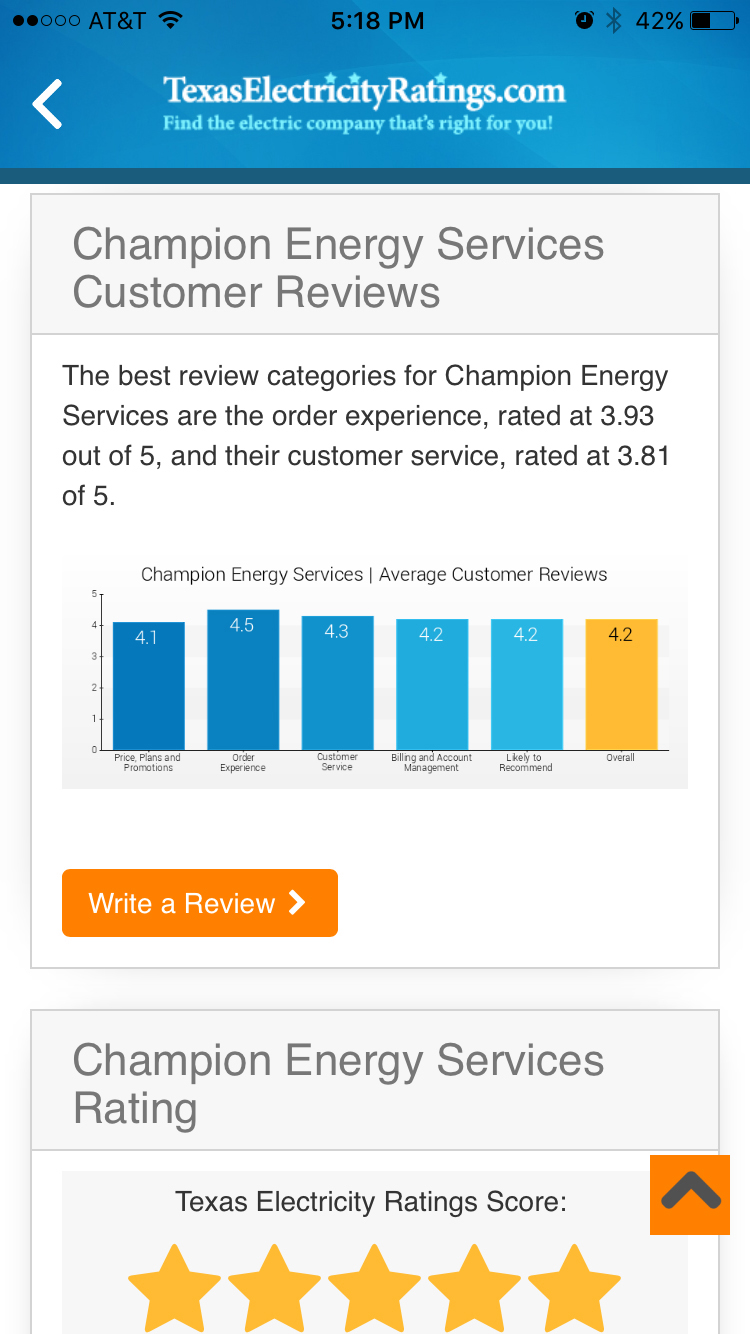Viewport: 750px width, 1334px height.
Task: Tap the Champion Energy Services Customer Reviews heading
Action: pyautogui.click(x=338, y=268)
